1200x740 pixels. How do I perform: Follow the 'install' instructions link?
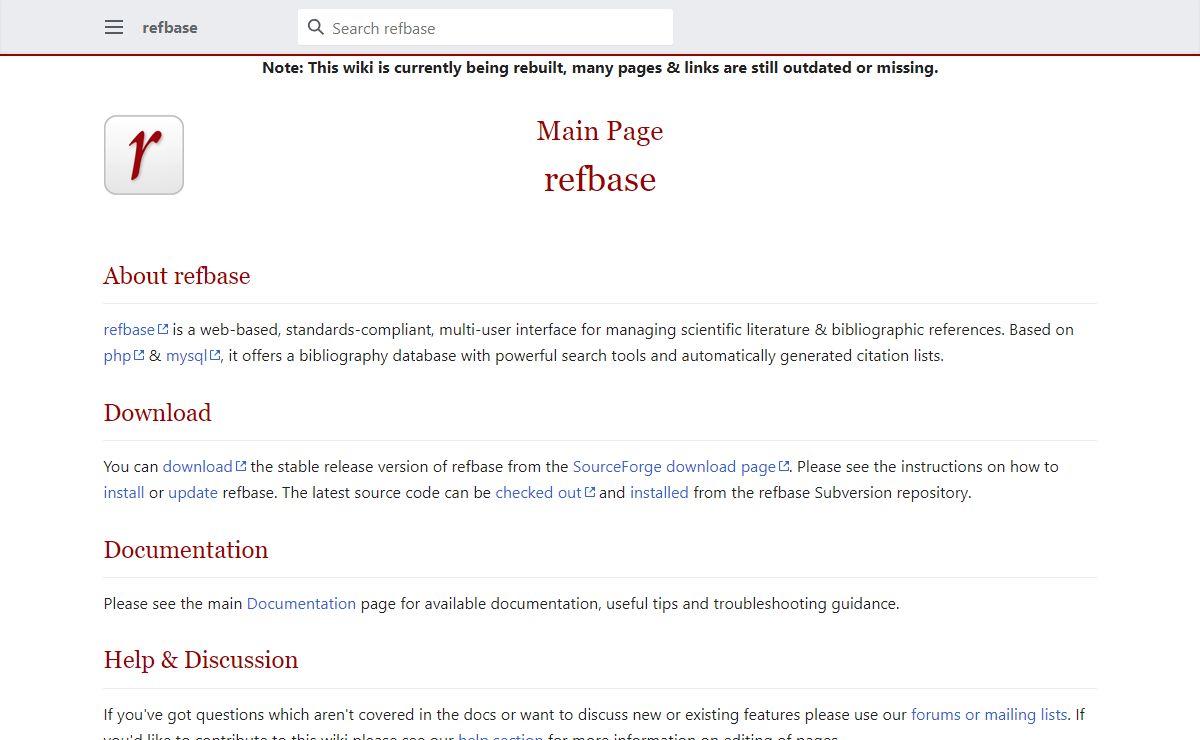[x=124, y=492]
